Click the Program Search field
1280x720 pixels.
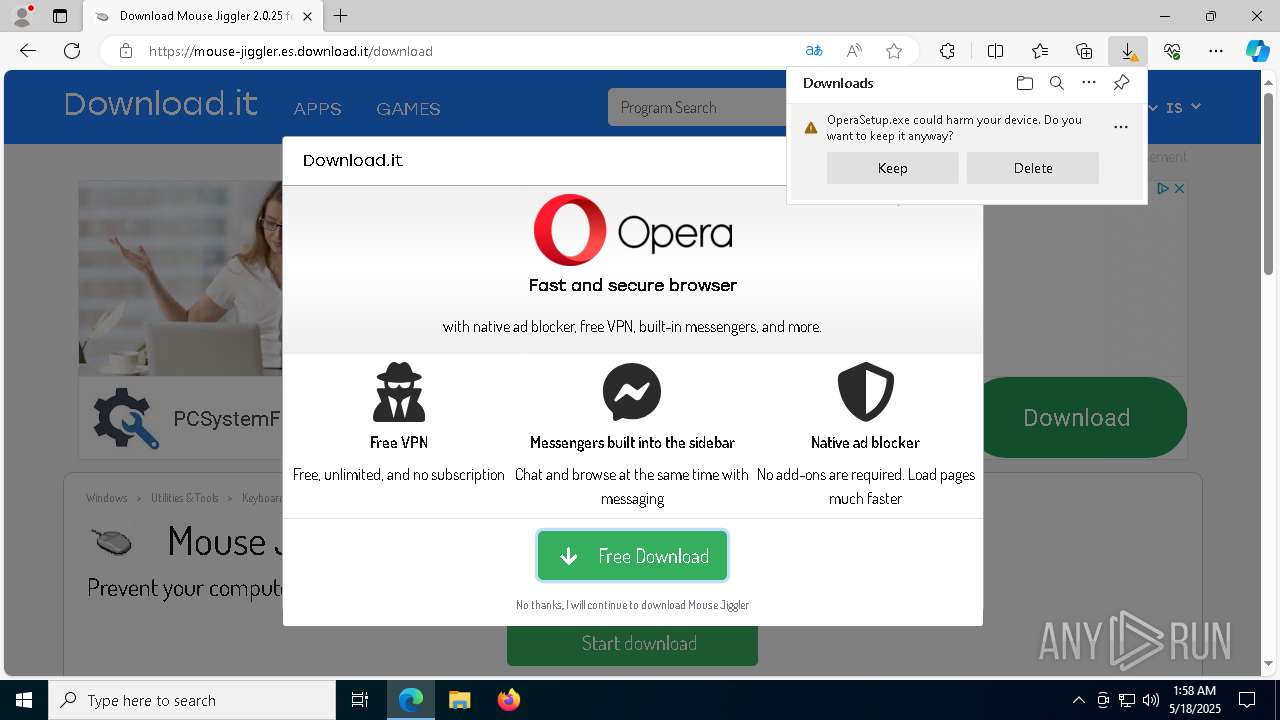[x=698, y=107]
